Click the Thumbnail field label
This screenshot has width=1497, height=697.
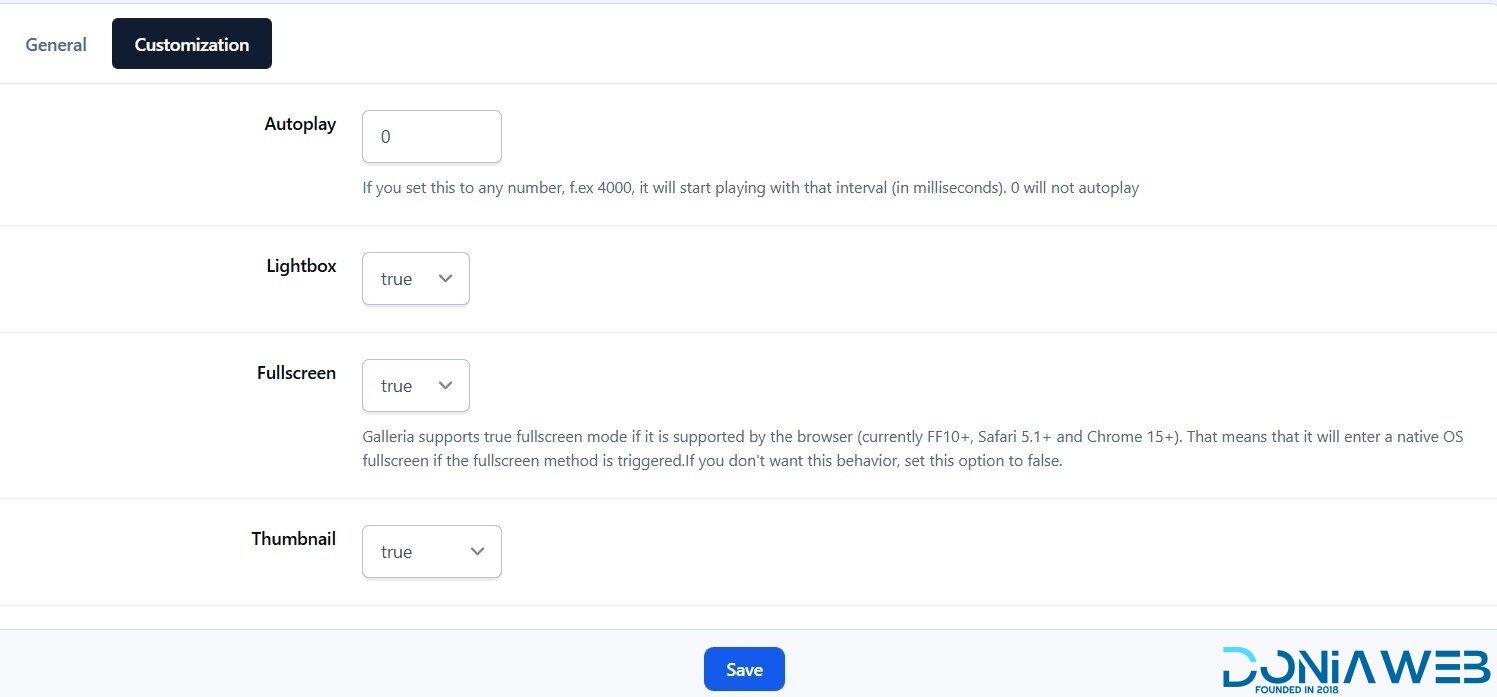click(293, 539)
